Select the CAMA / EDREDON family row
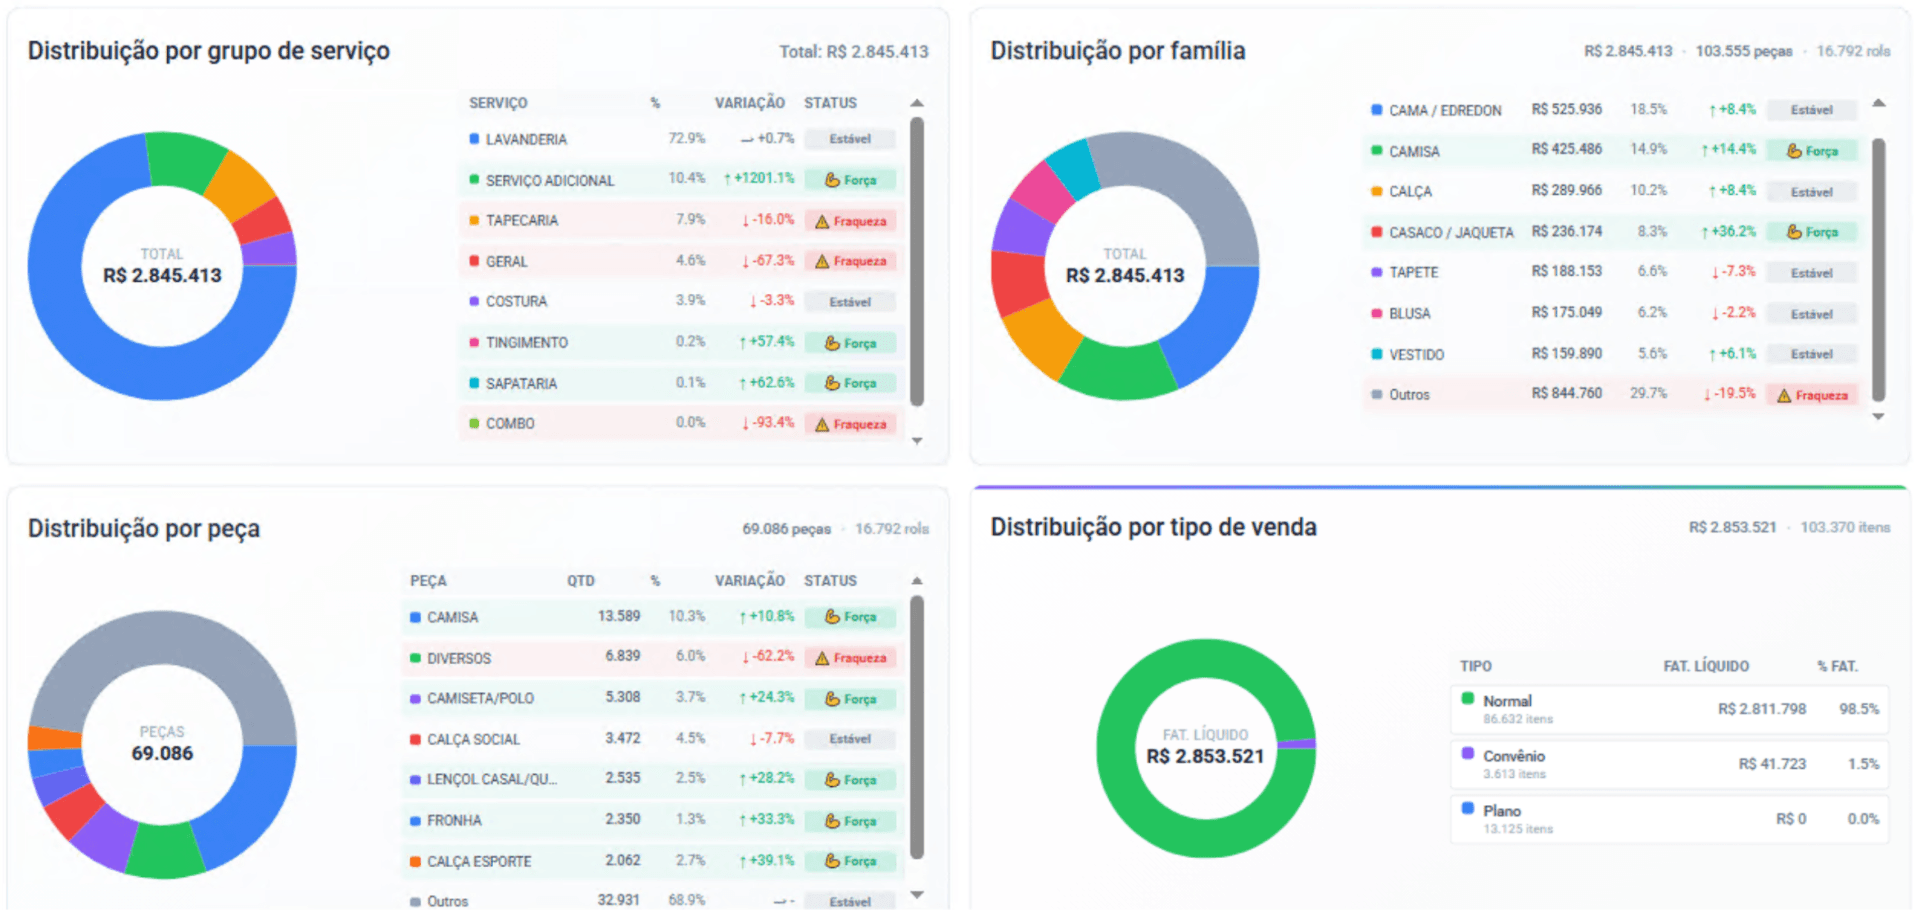This screenshot has height=922, width=1920. click(x=1613, y=110)
